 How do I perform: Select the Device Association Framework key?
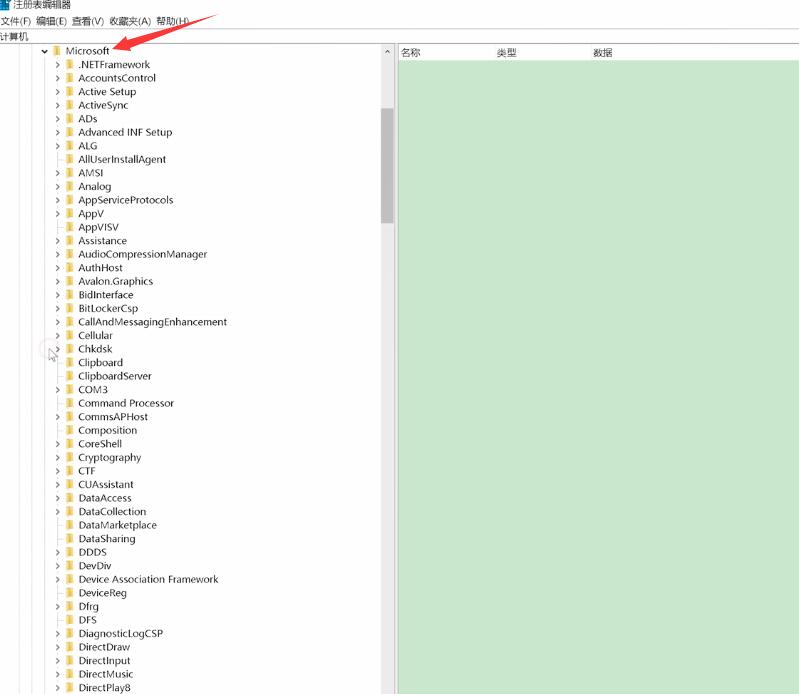(148, 579)
